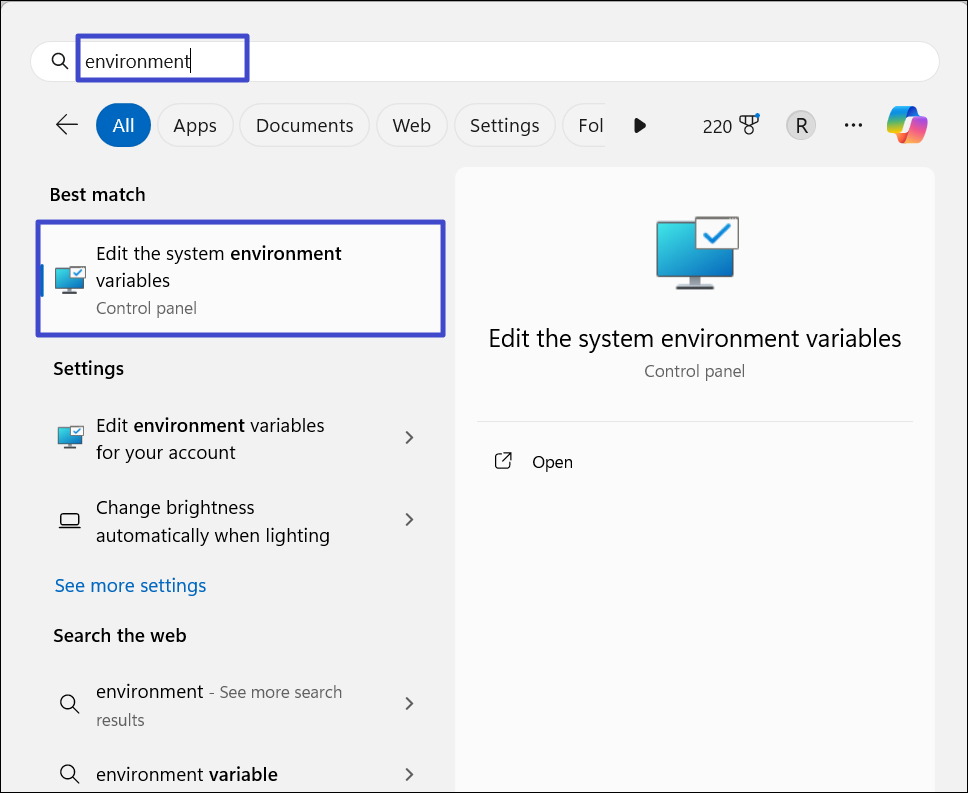Select the Settings filter tab
The height and width of the screenshot is (793, 968).
pos(504,125)
